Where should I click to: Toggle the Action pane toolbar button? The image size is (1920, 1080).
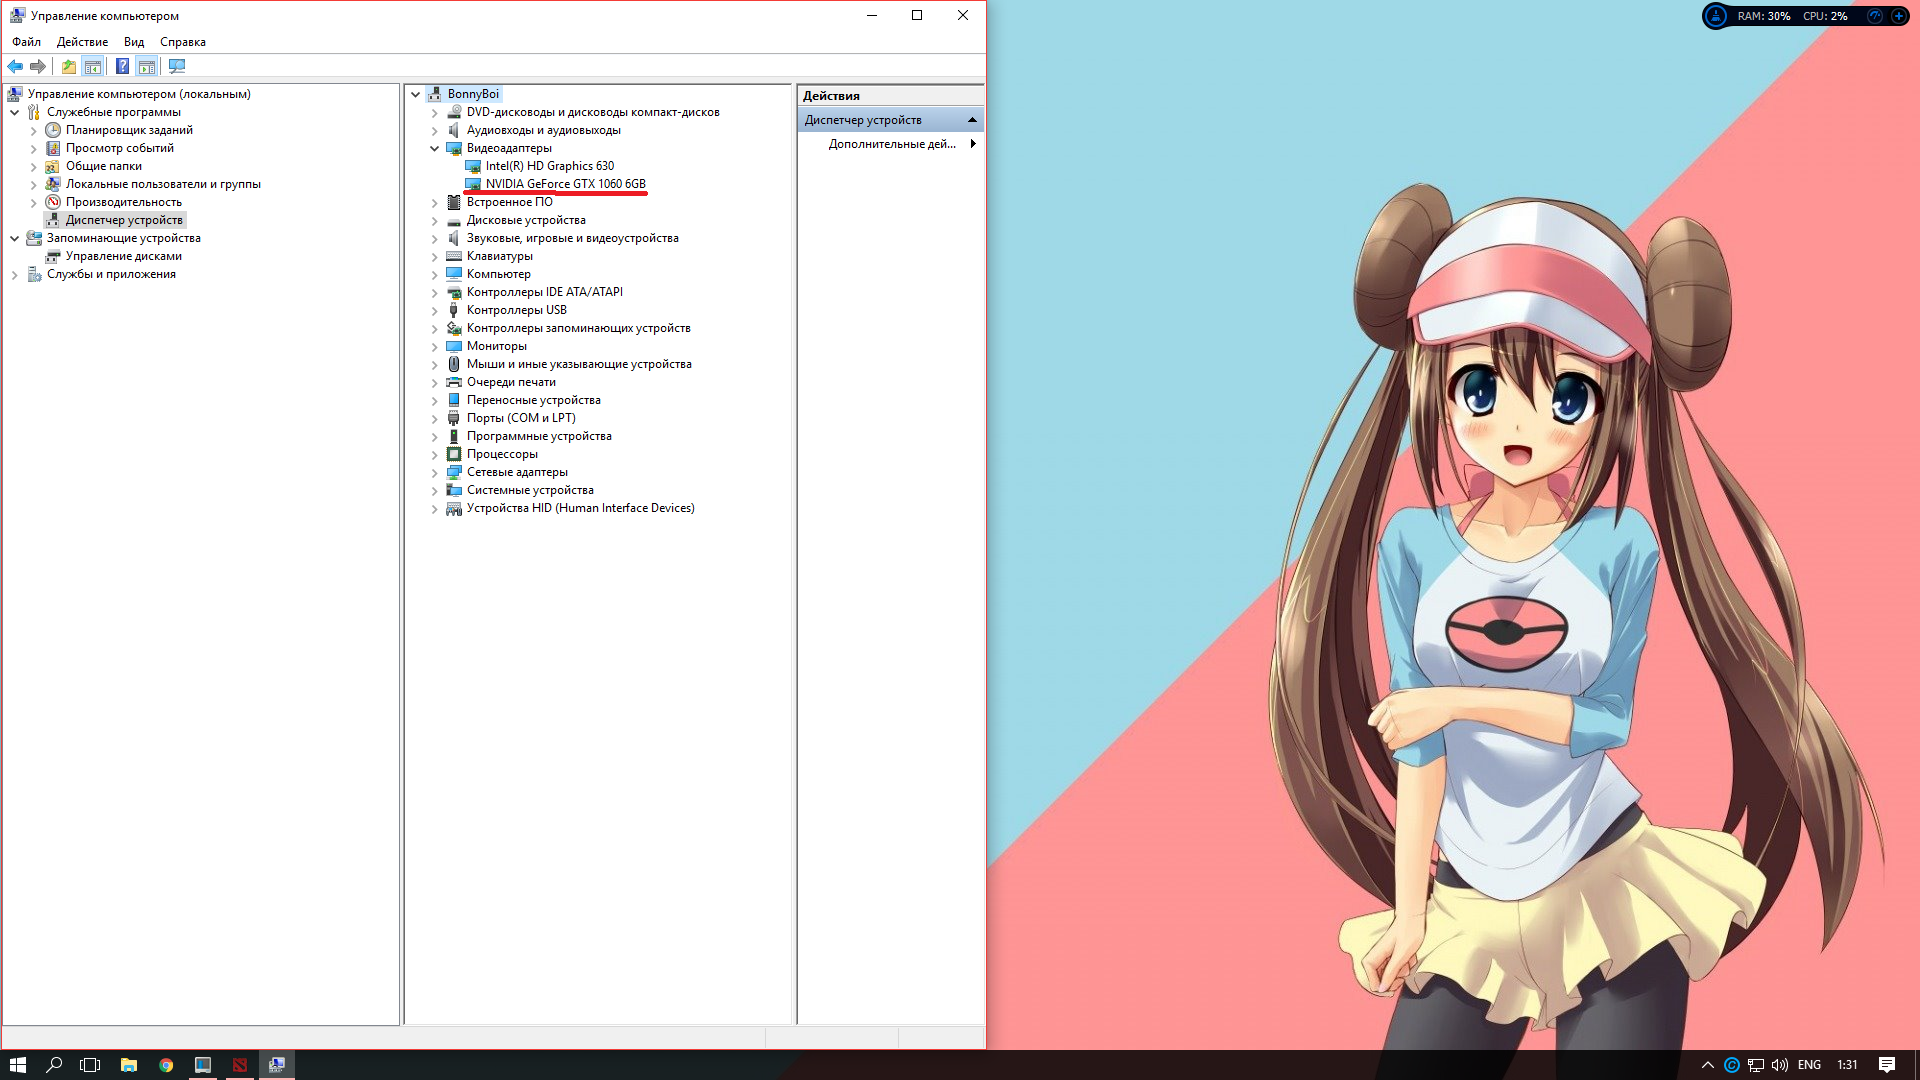(147, 66)
